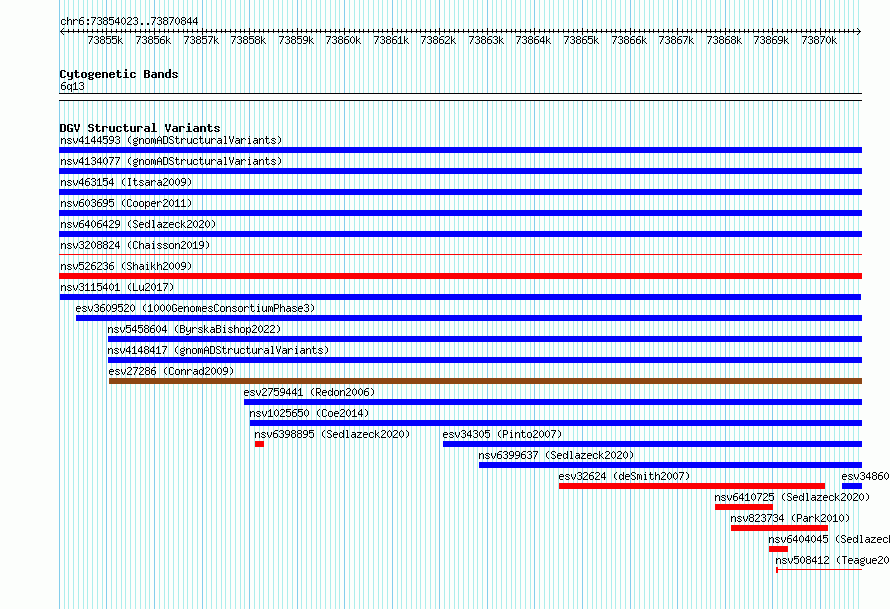Open the nsv6404045 variant label
890x609 pixels.
point(829,539)
